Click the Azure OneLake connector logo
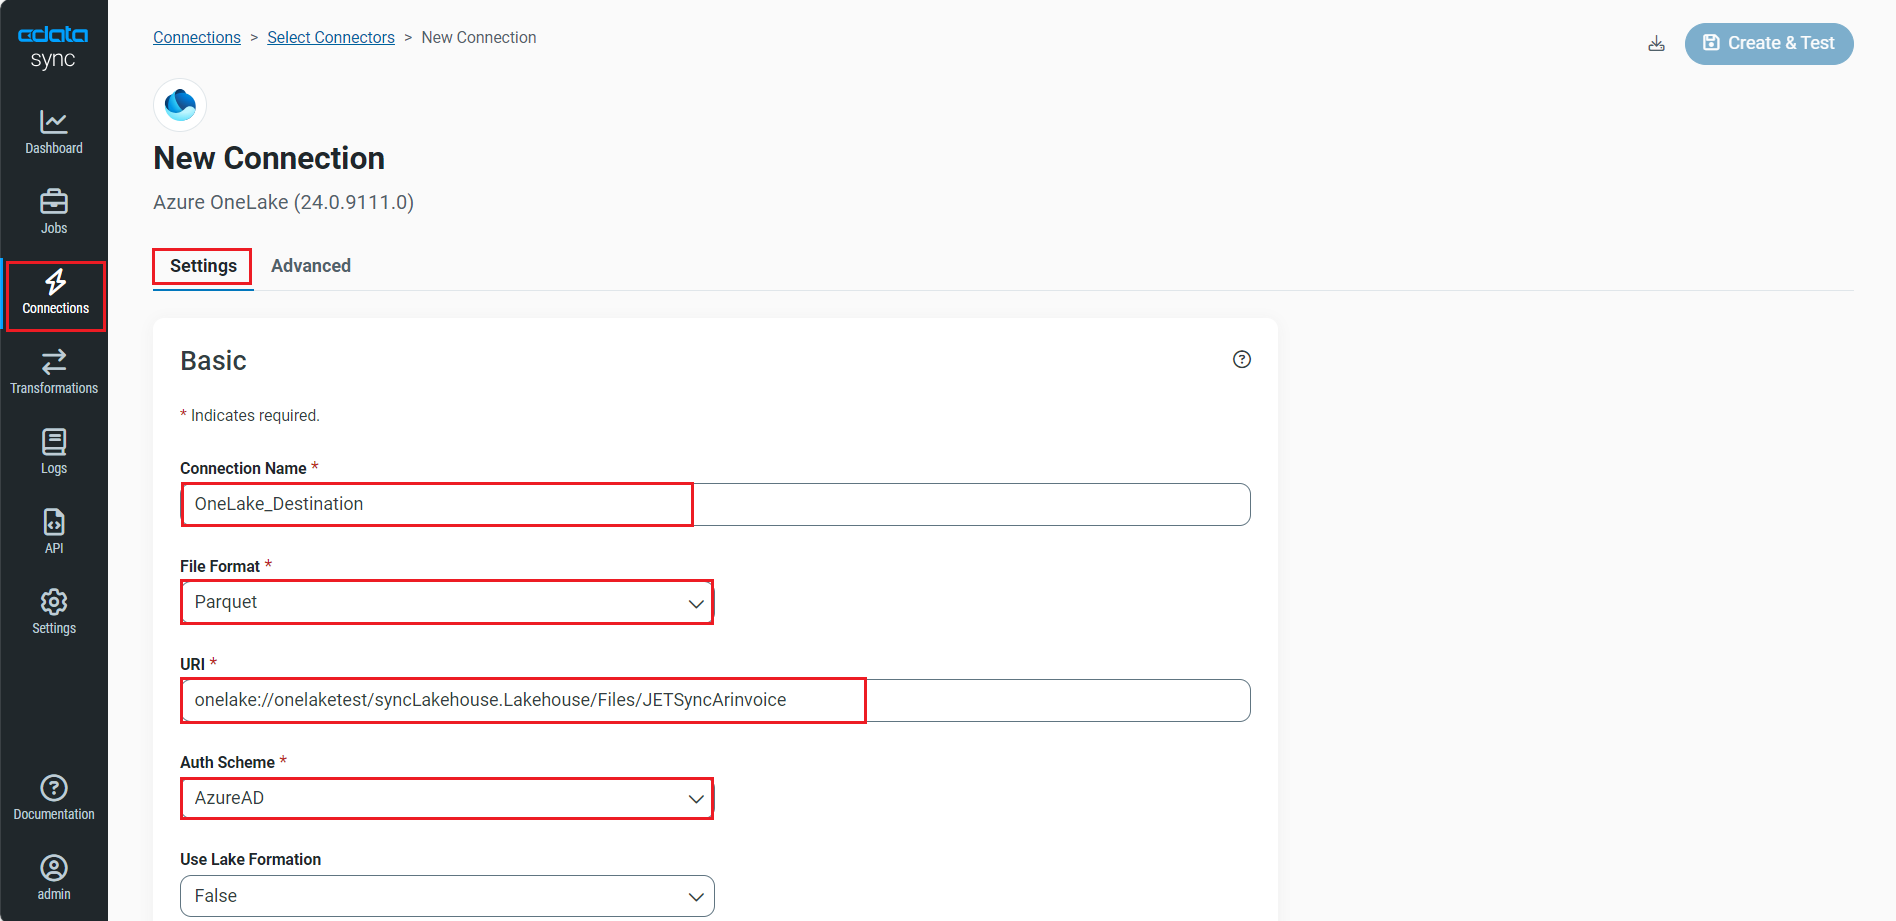This screenshot has height=921, width=1896. pyautogui.click(x=180, y=105)
